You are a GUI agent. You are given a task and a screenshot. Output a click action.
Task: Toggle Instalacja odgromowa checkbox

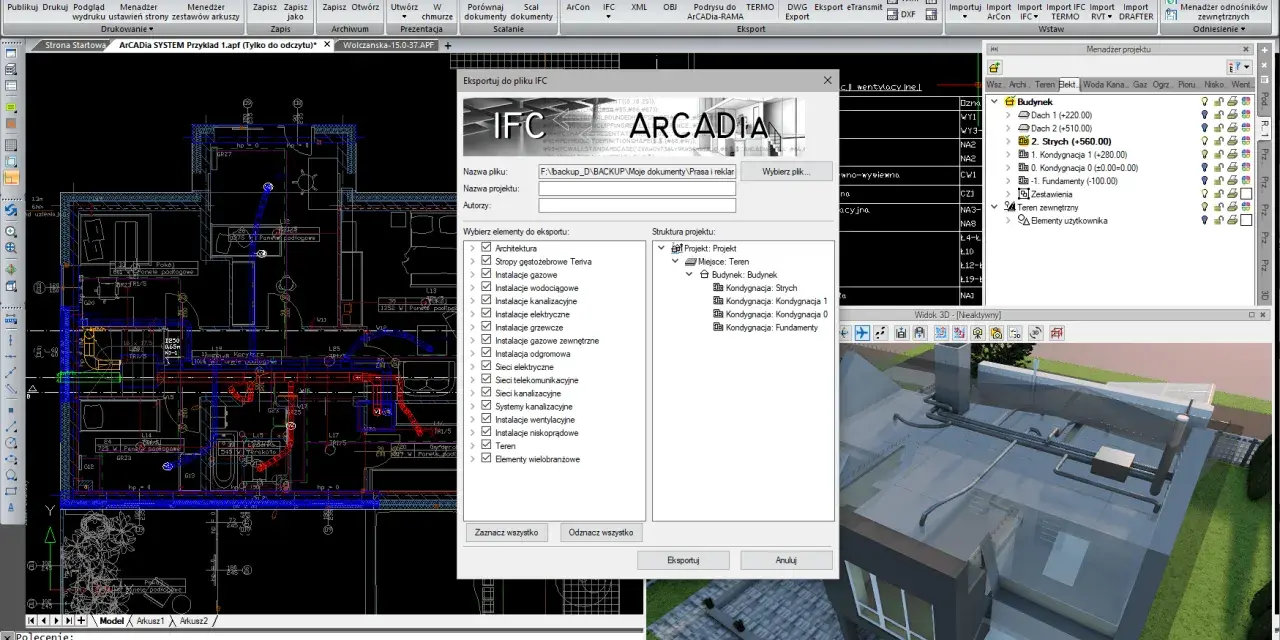pyautogui.click(x=486, y=353)
